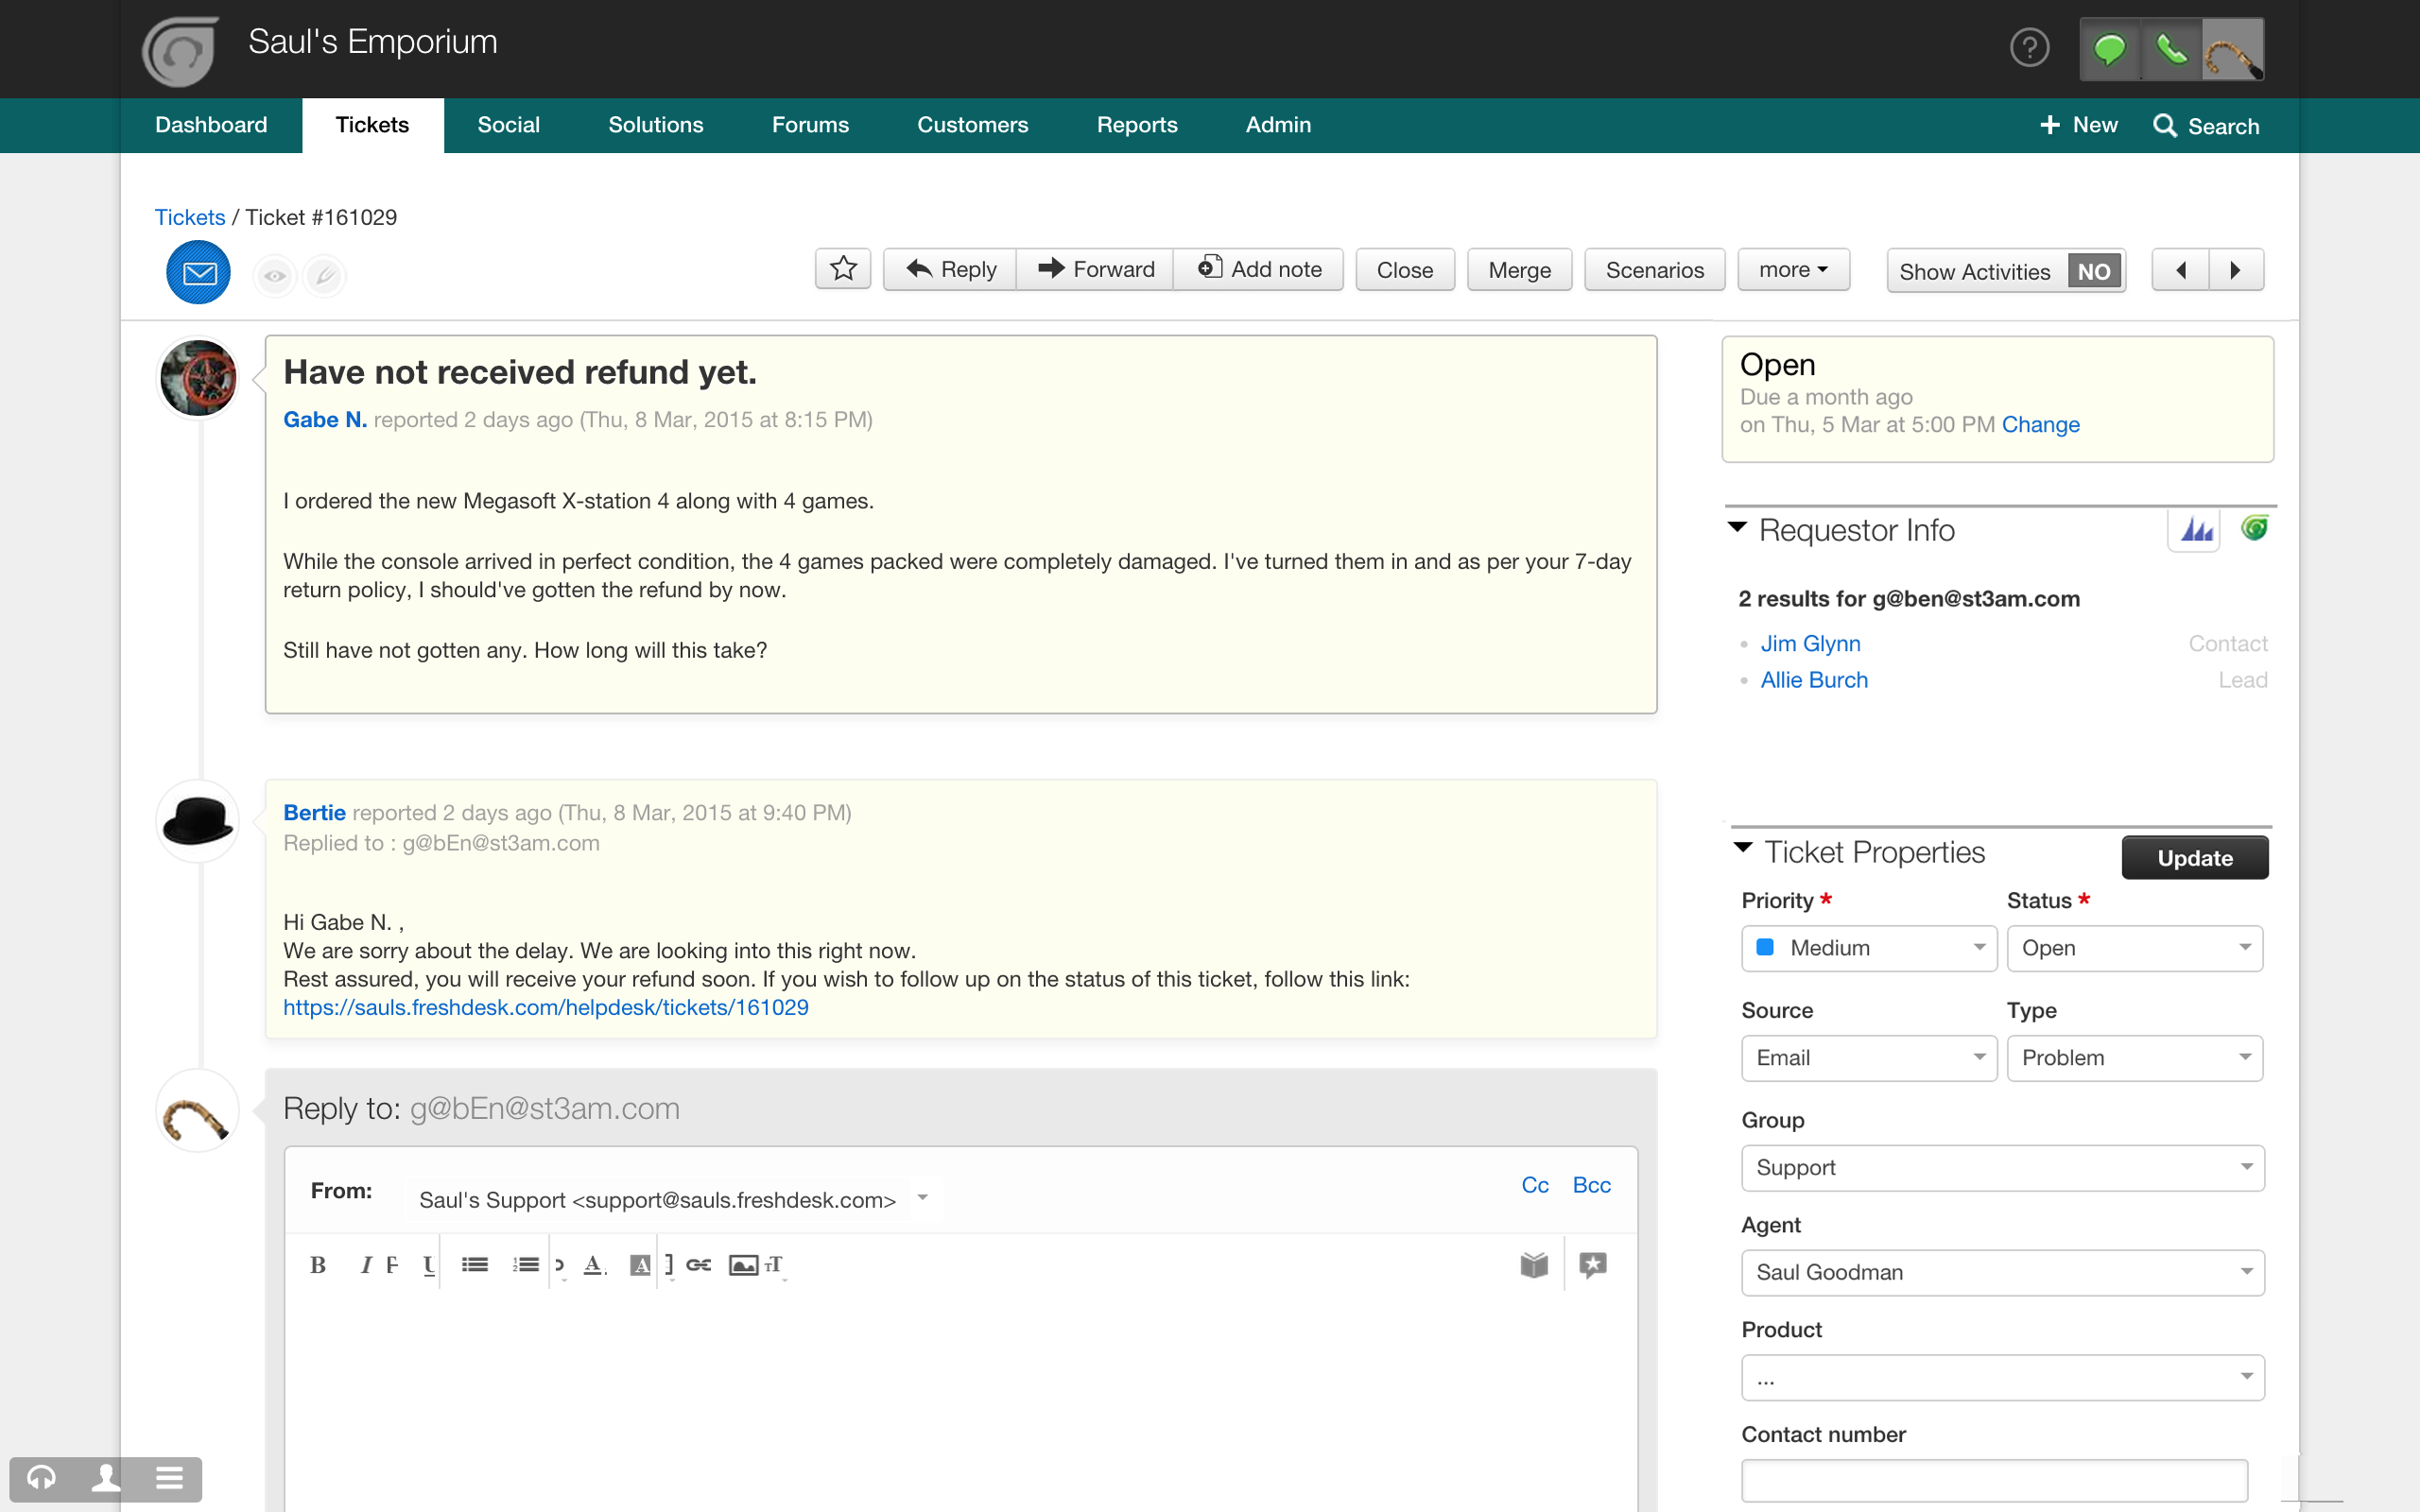
Task: Click the green chat bubble icon
Action: [x=2109, y=48]
